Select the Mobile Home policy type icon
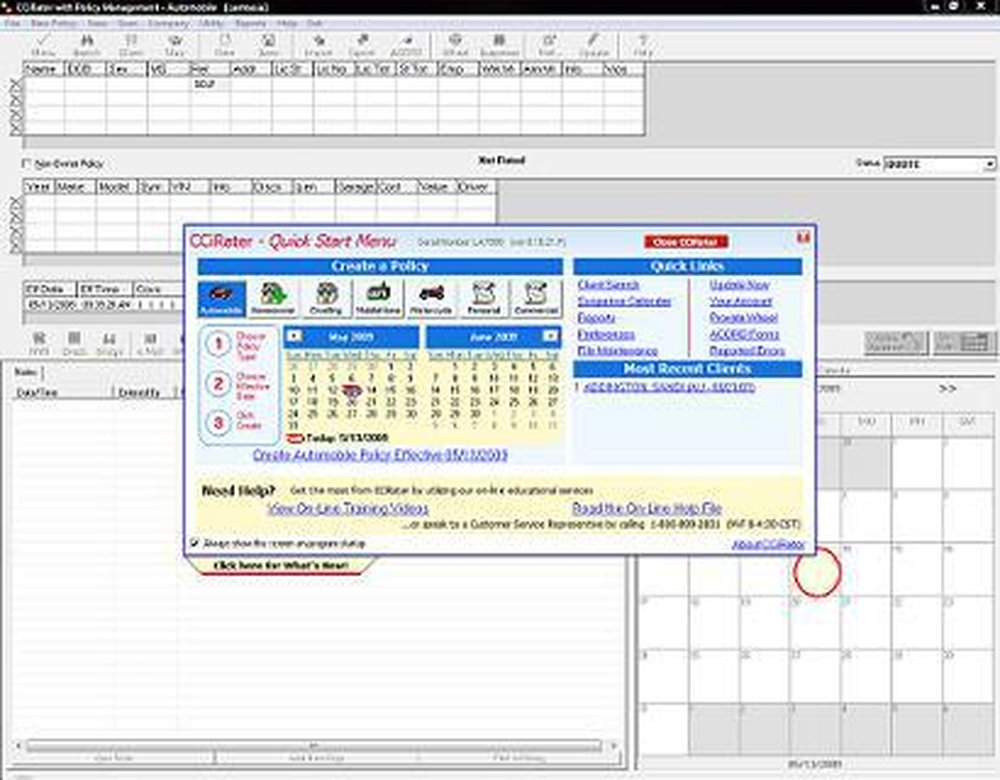The width and height of the screenshot is (1000, 780). point(378,298)
